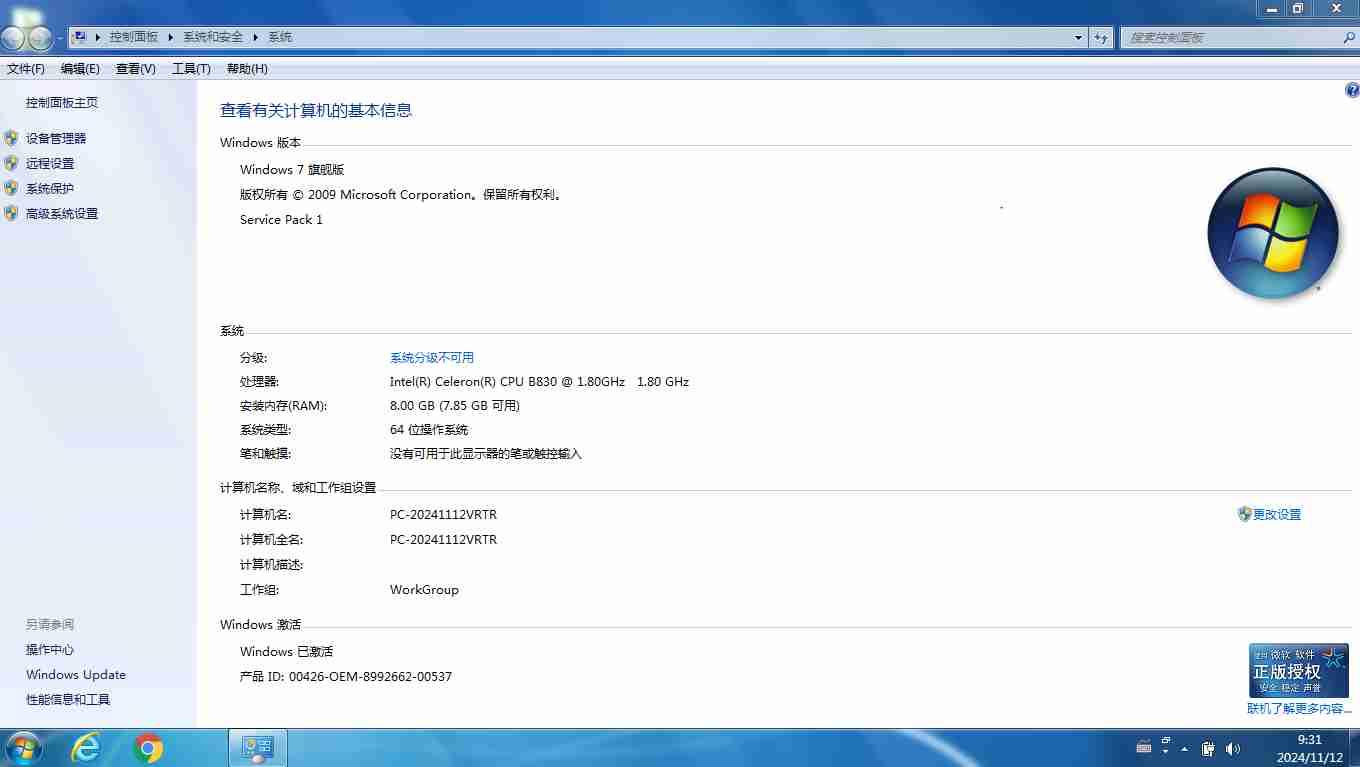Open Windows Update from the sidebar
This screenshot has width=1360, height=767.
tap(75, 674)
